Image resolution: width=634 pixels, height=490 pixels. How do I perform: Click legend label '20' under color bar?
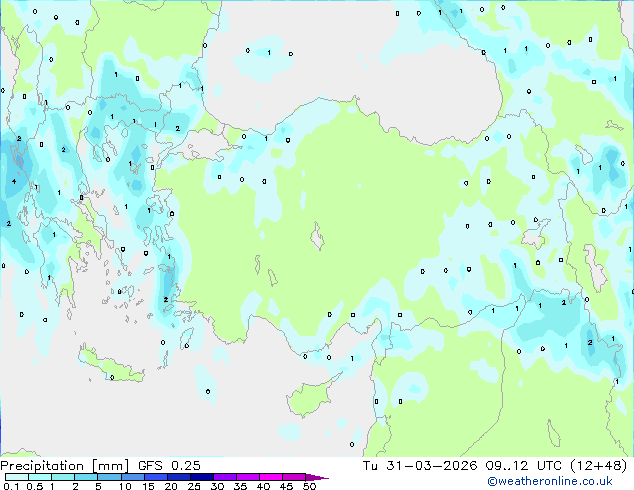point(171,486)
